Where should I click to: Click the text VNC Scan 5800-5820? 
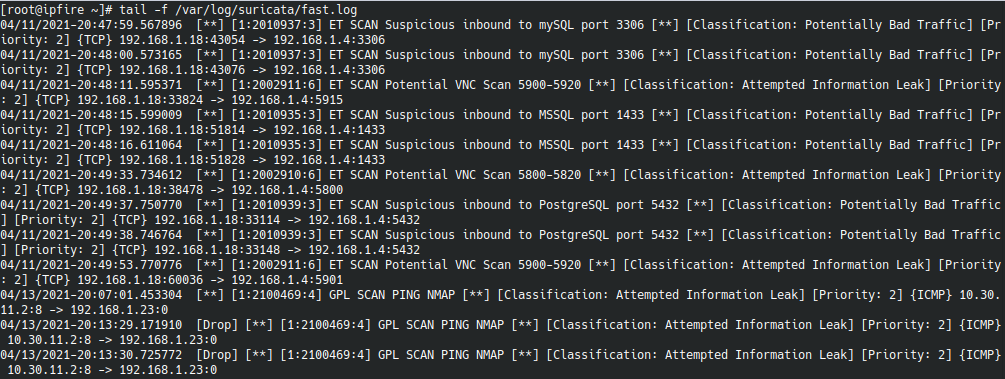518,174
